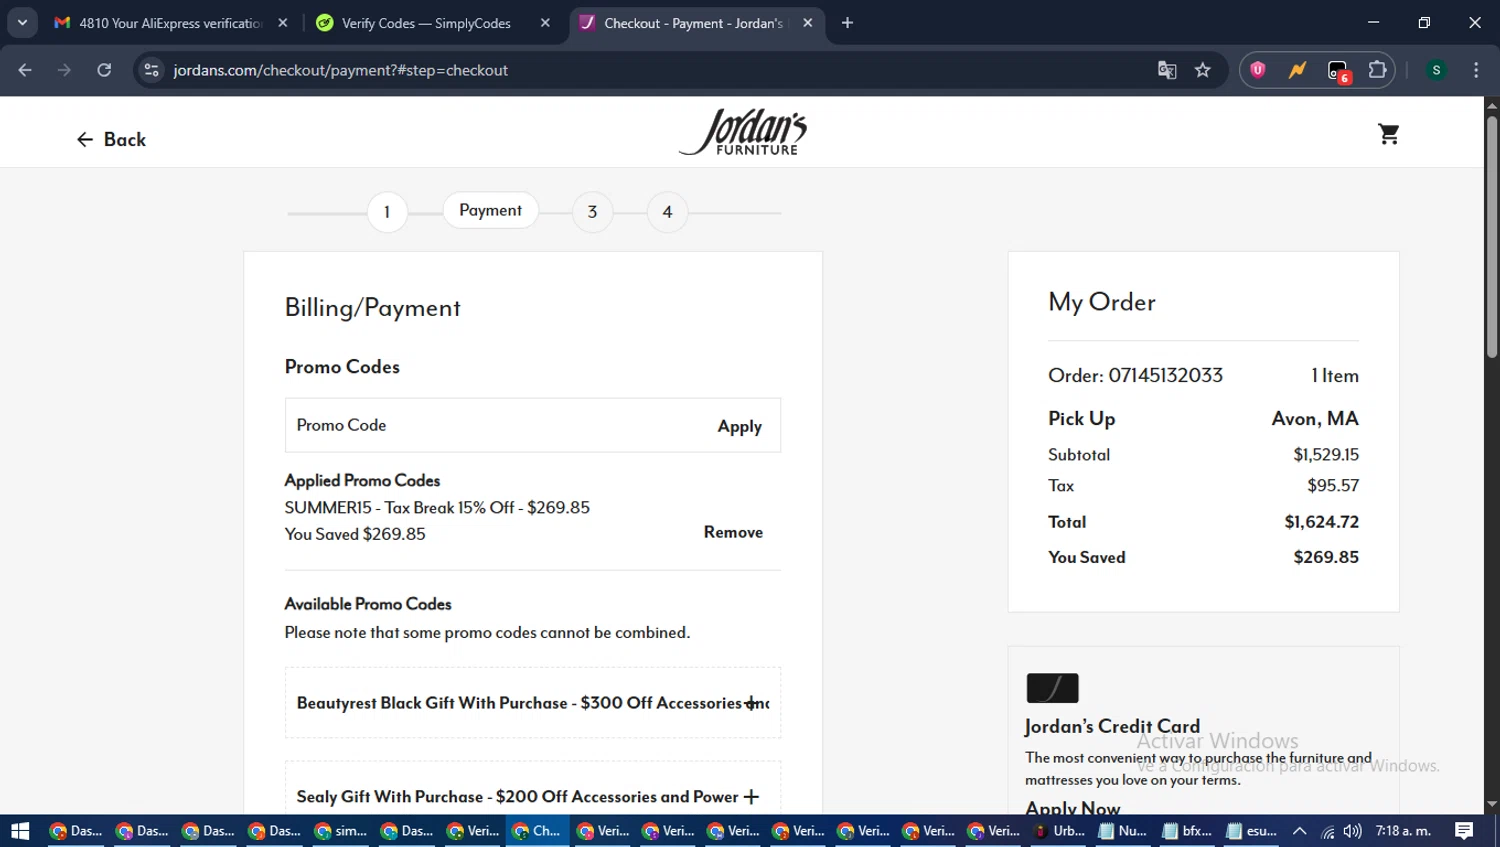The height and width of the screenshot is (847, 1500).
Task: Close the Verify Codes SimplyCodes tab
Action: click(545, 23)
